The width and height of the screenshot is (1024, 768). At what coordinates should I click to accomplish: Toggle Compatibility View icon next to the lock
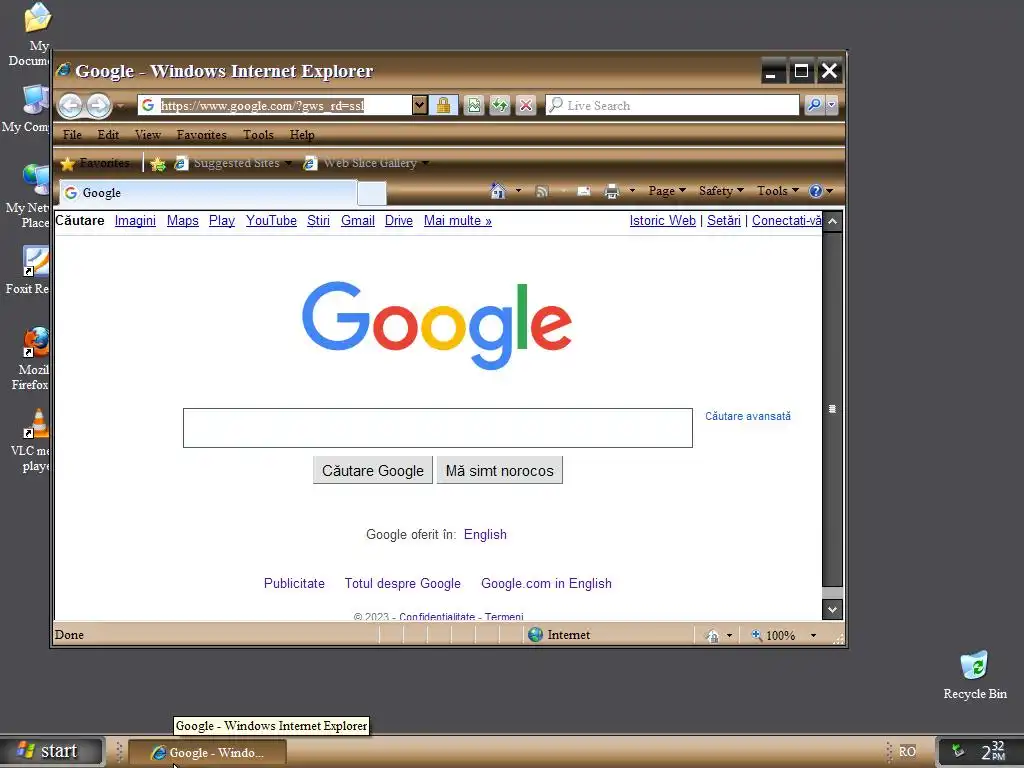pyautogui.click(x=473, y=105)
